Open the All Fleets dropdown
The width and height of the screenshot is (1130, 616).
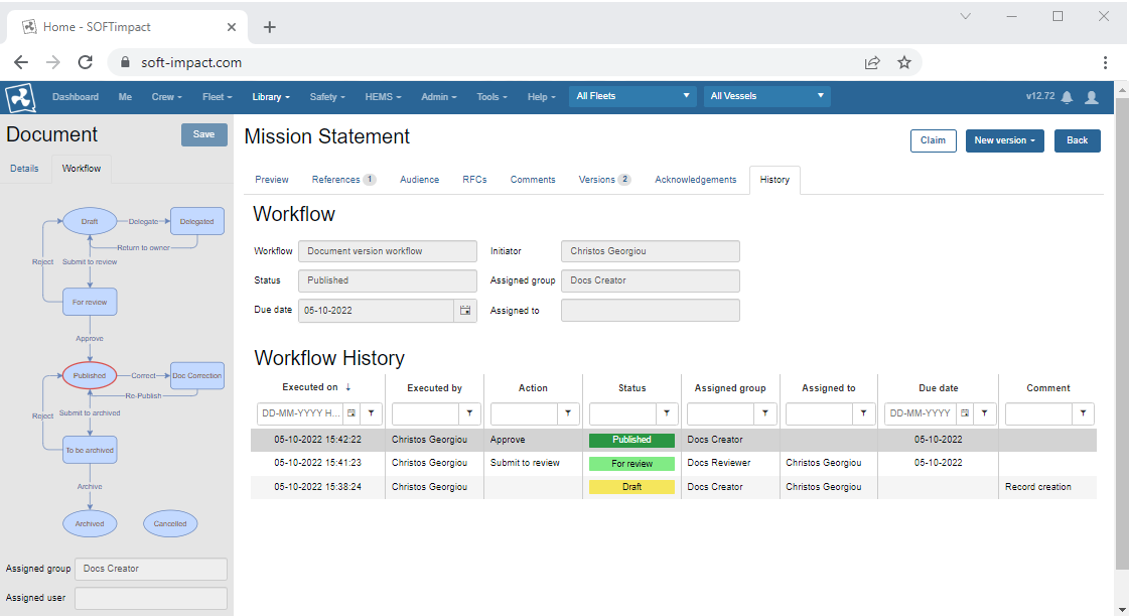pos(633,97)
